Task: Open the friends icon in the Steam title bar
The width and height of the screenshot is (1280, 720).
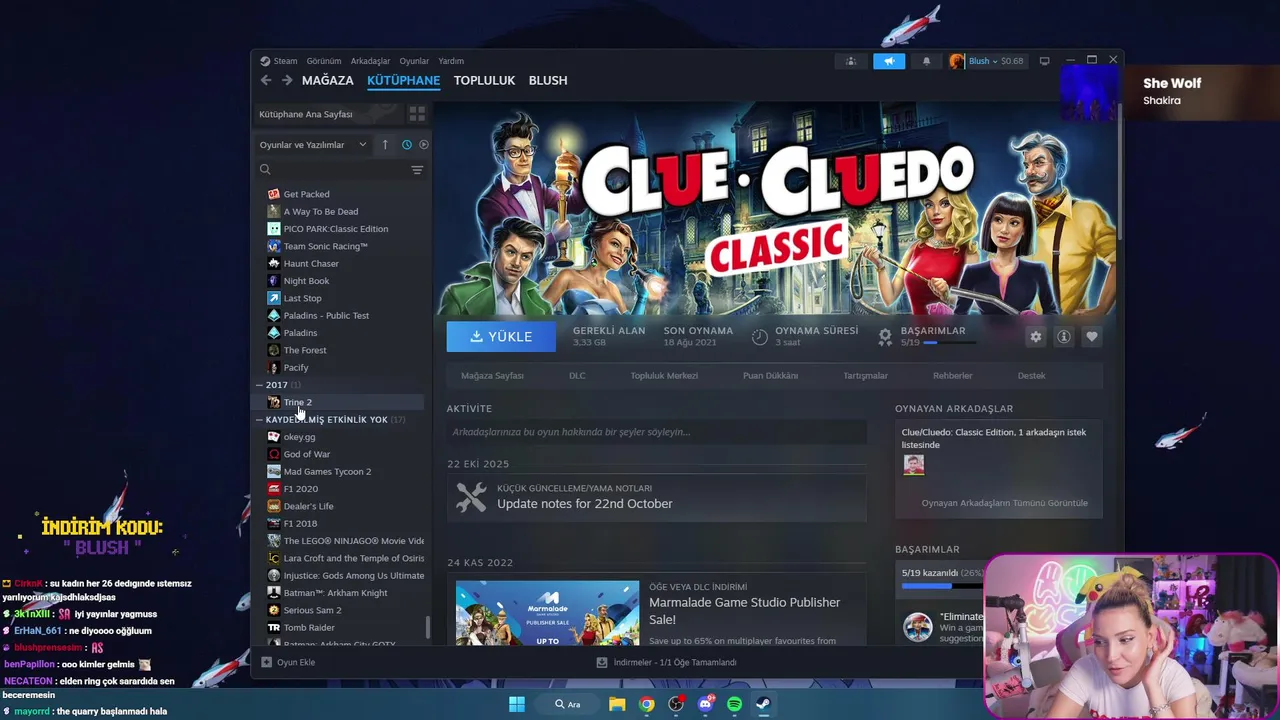Action: tap(851, 61)
